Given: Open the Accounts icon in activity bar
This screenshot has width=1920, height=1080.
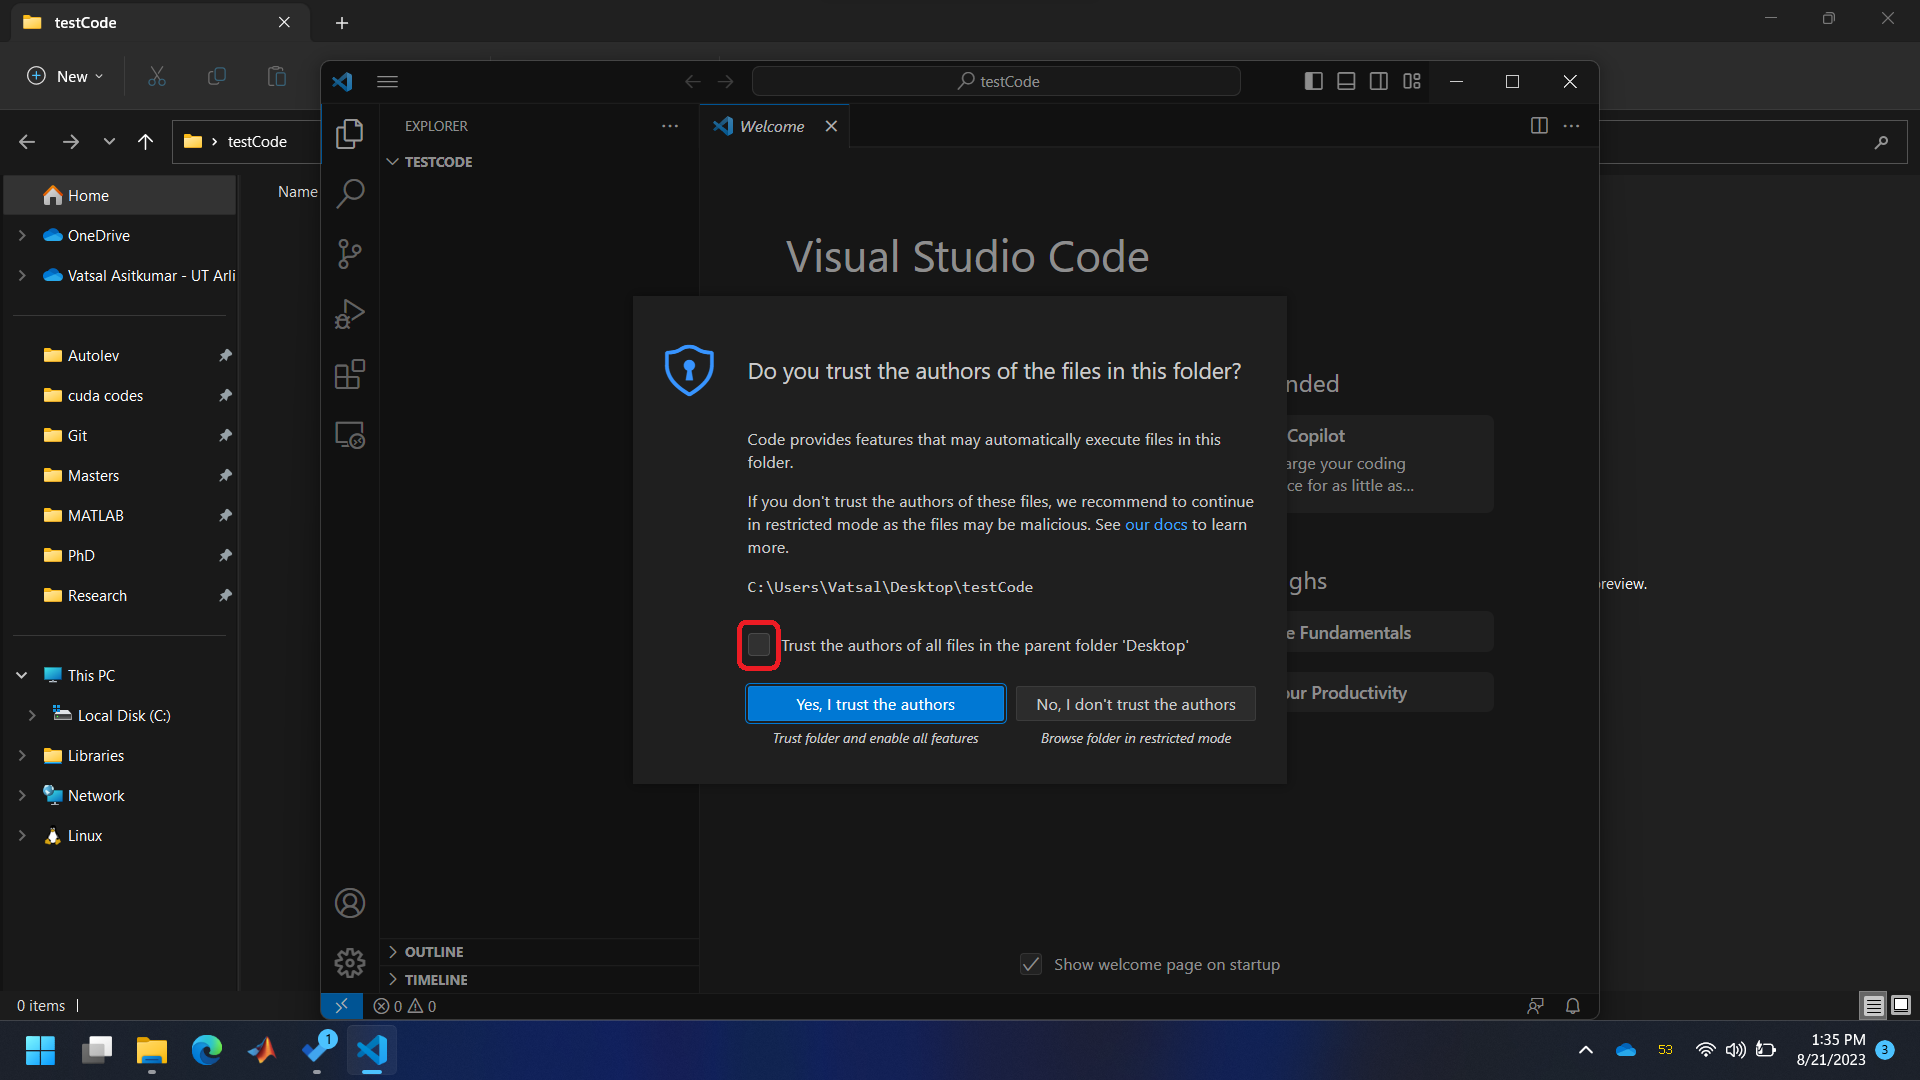Looking at the screenshot, I should [350, 903].
